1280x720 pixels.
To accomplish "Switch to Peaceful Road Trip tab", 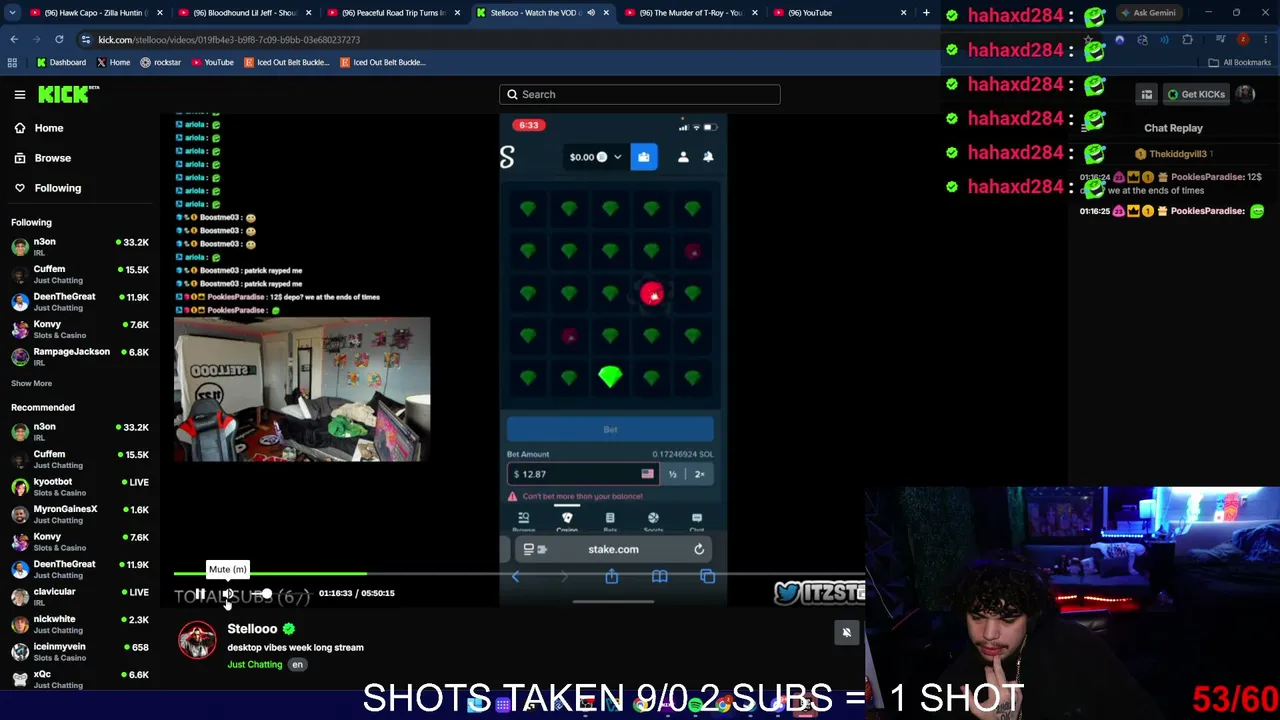I will tap(394, 13).
